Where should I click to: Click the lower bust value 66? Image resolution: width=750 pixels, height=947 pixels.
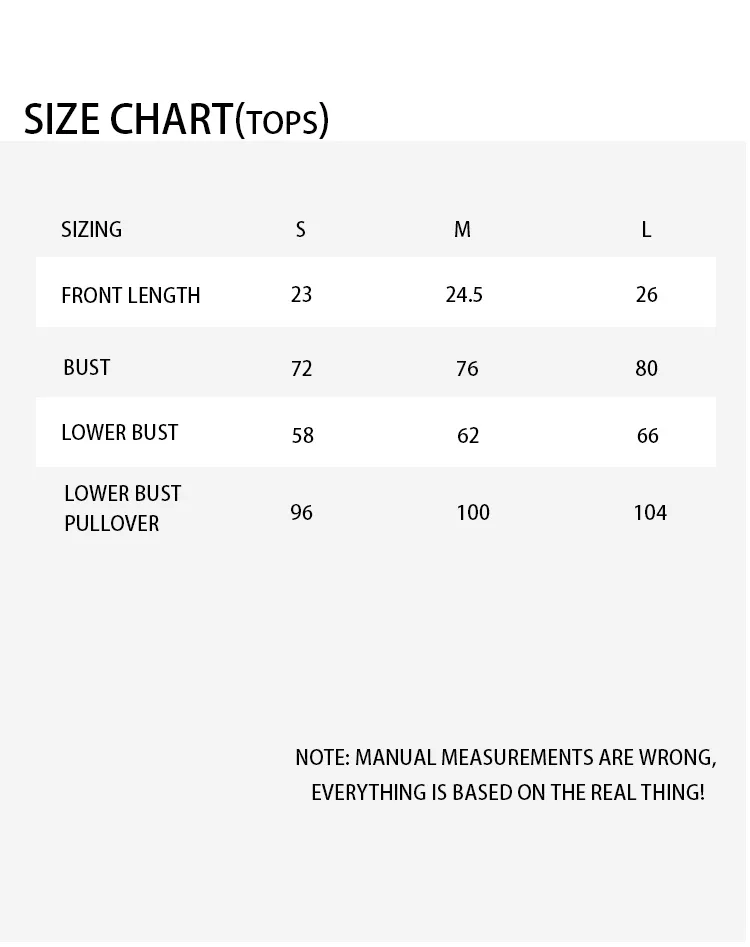(x=648, y=435)
